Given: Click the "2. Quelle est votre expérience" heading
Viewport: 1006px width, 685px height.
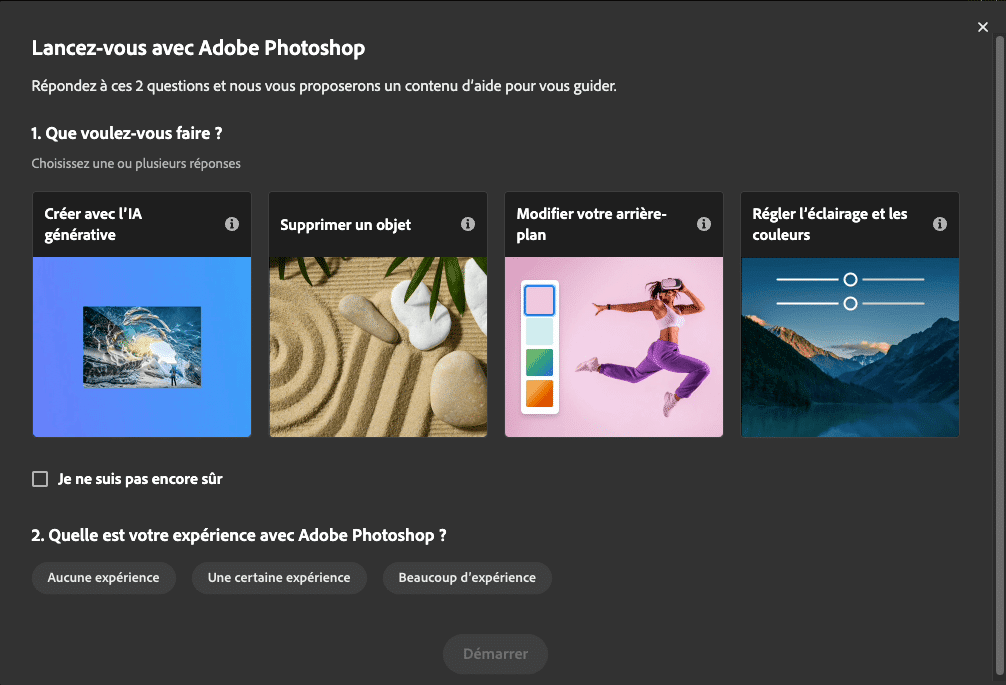Looking at the screenshot, I should tap(239, 536).
